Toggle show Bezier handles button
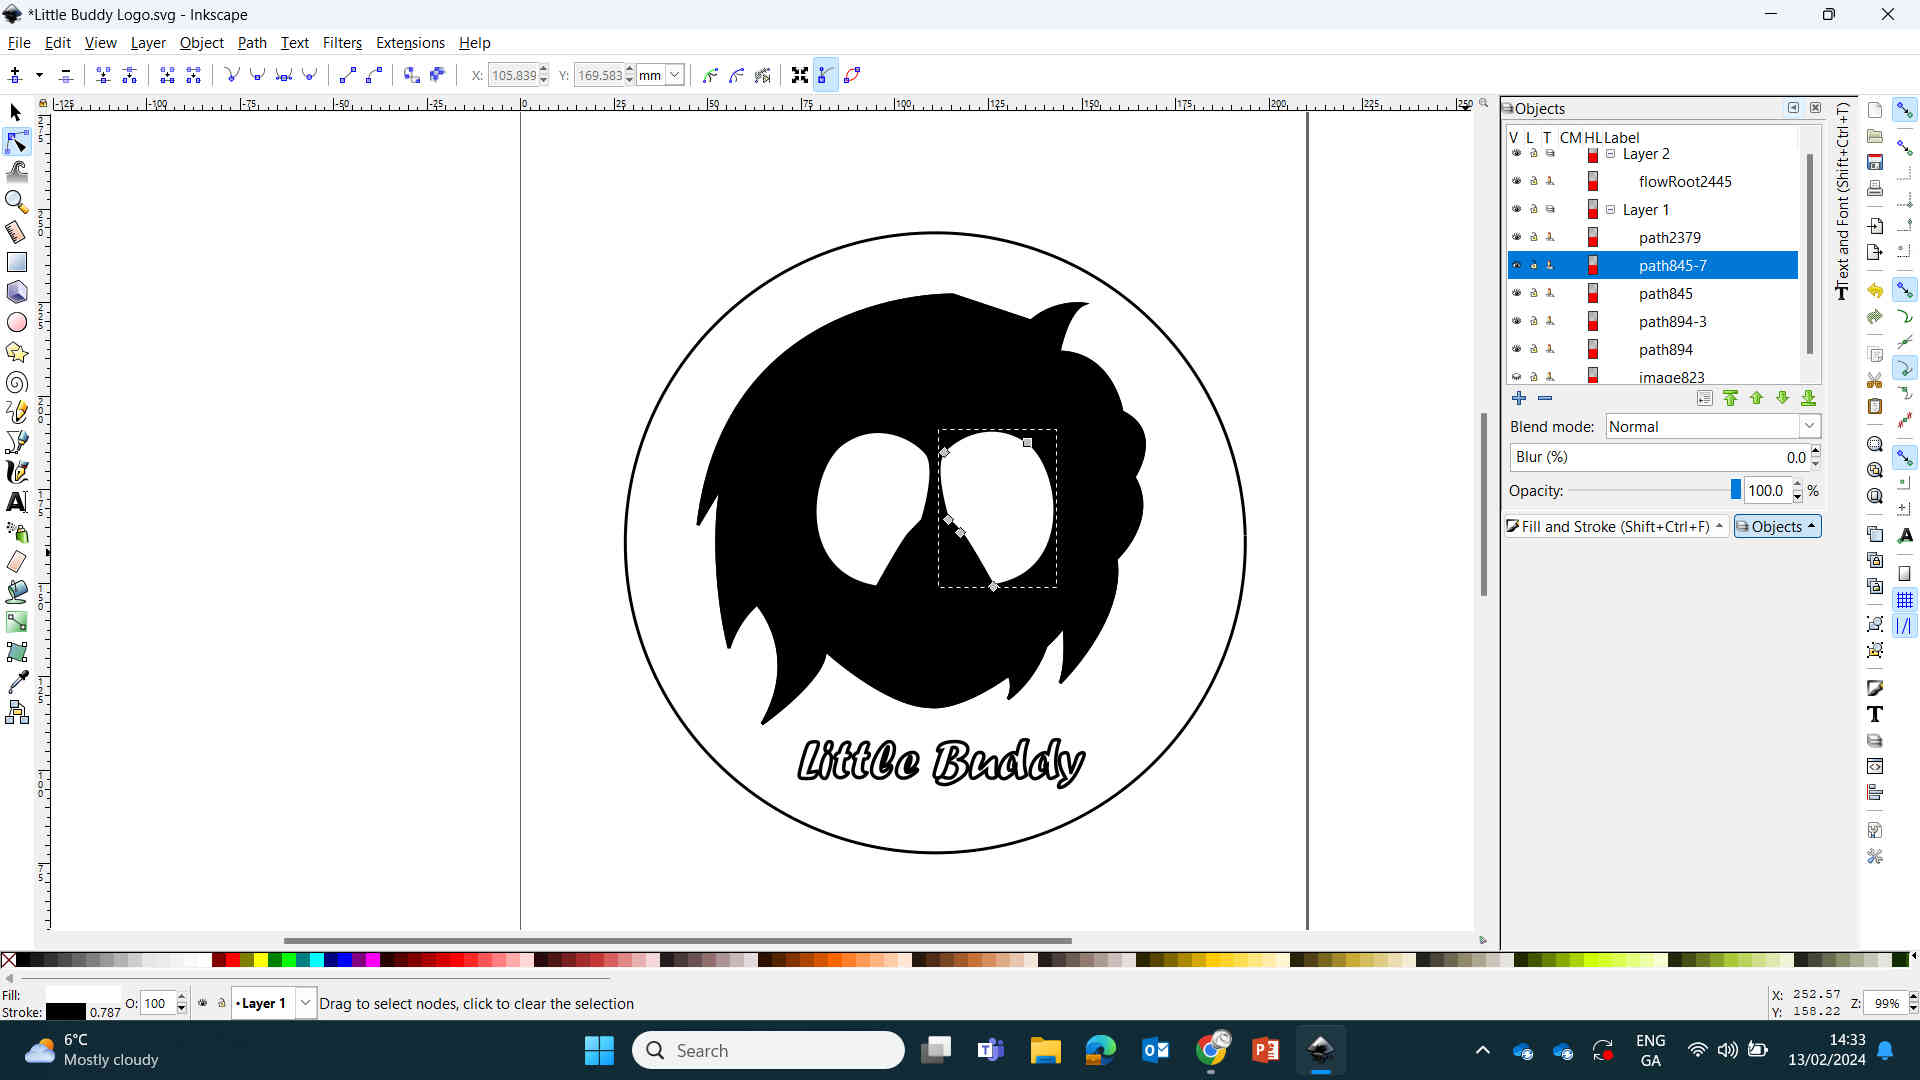 pos(825,75)
